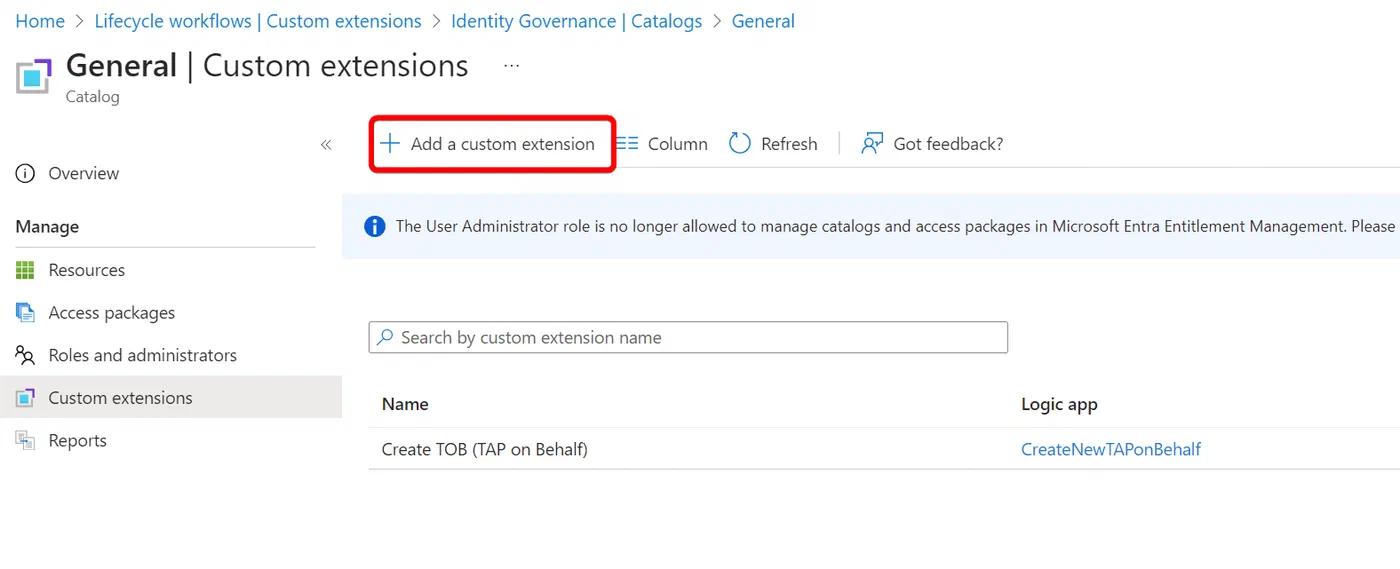Click the Access packages document icon
Image resolution: width=1400 pixels, height=569 pixels.
pyautogui.click(x=25, y=313)
